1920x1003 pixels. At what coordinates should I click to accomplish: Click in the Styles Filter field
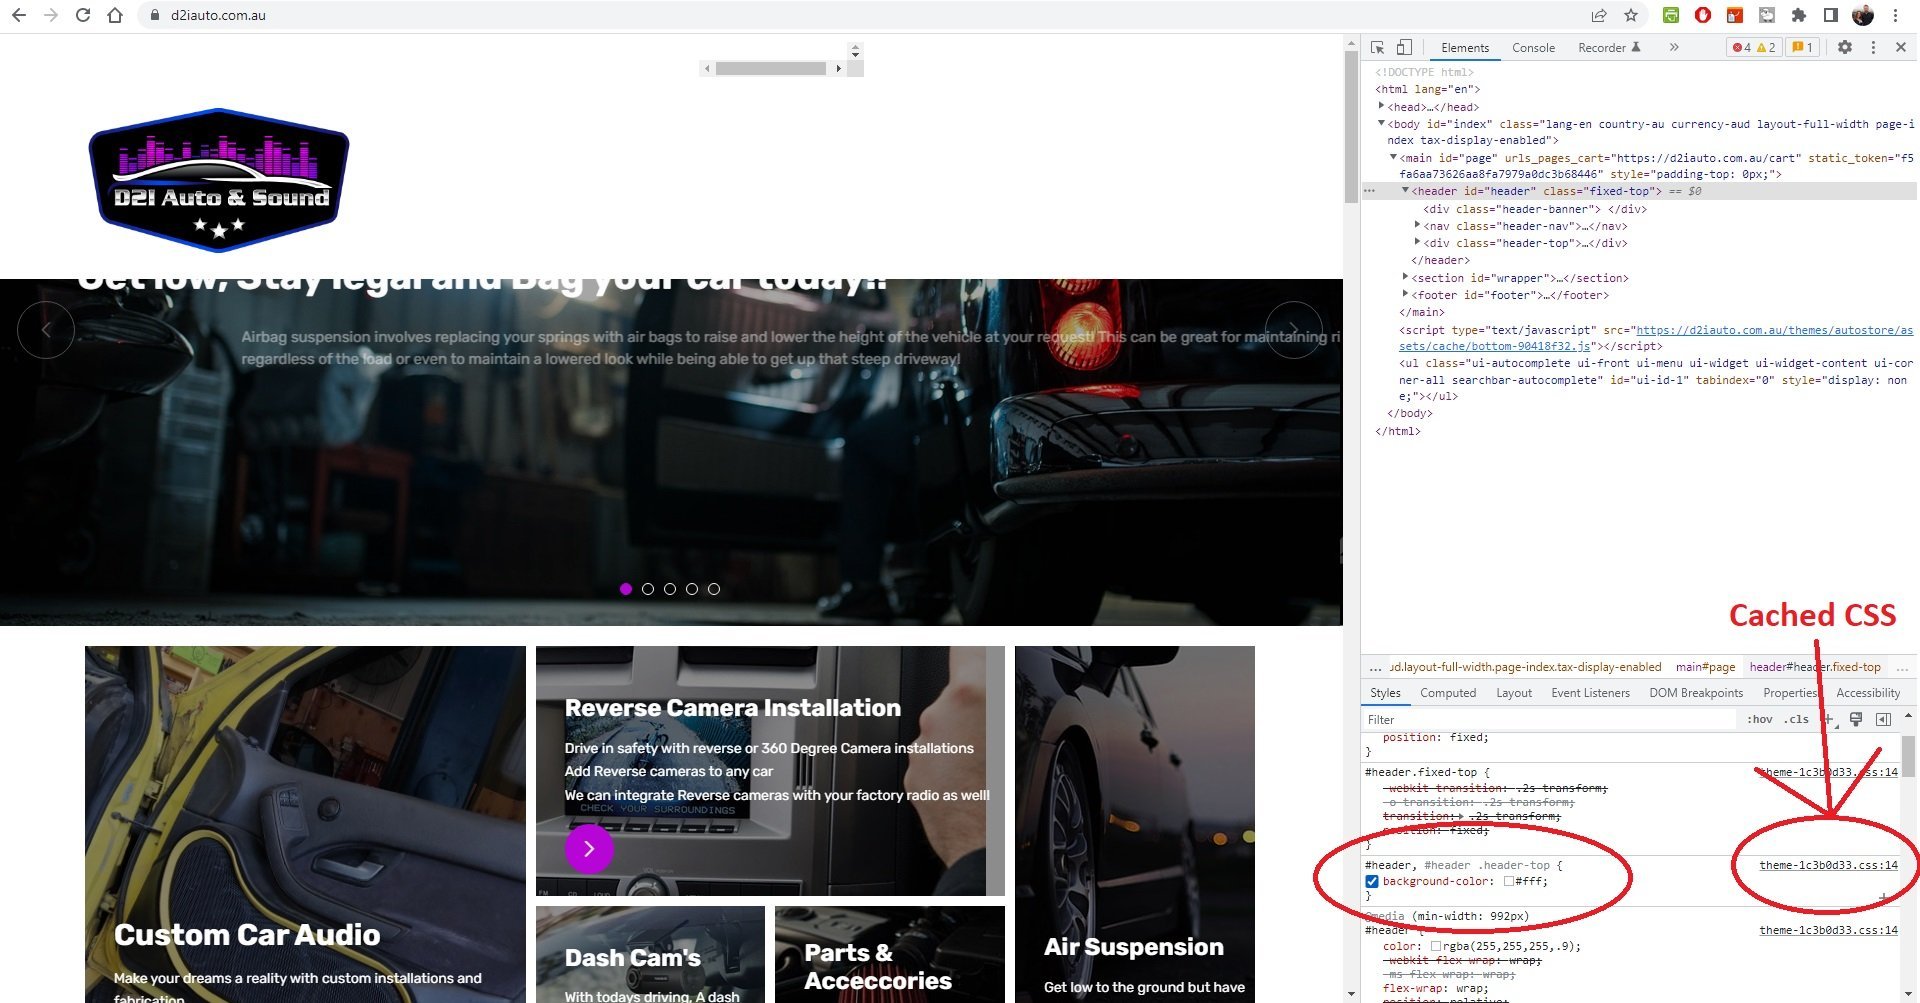tap(1550, 719)
